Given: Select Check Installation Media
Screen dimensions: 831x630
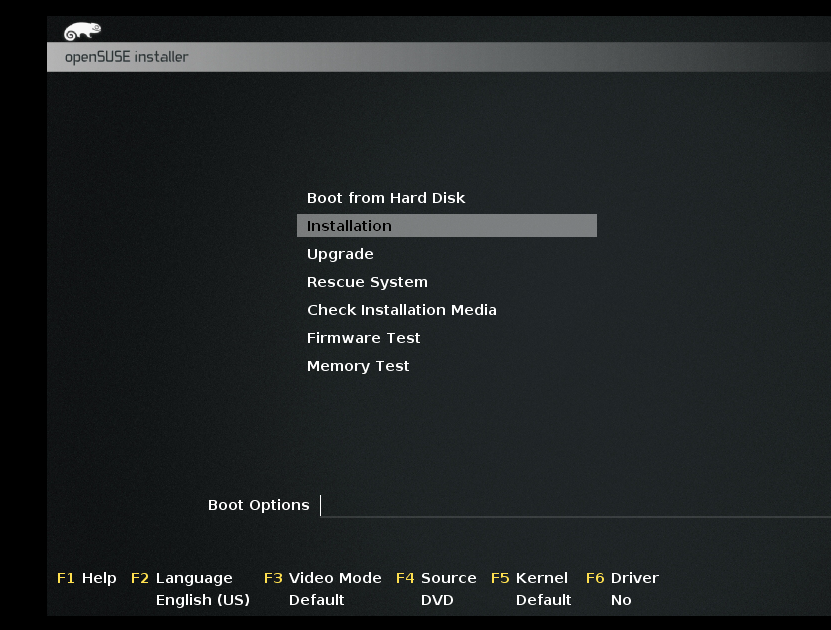Looking at the screenshot, I should pyautogui.click(x=402, y=310).
